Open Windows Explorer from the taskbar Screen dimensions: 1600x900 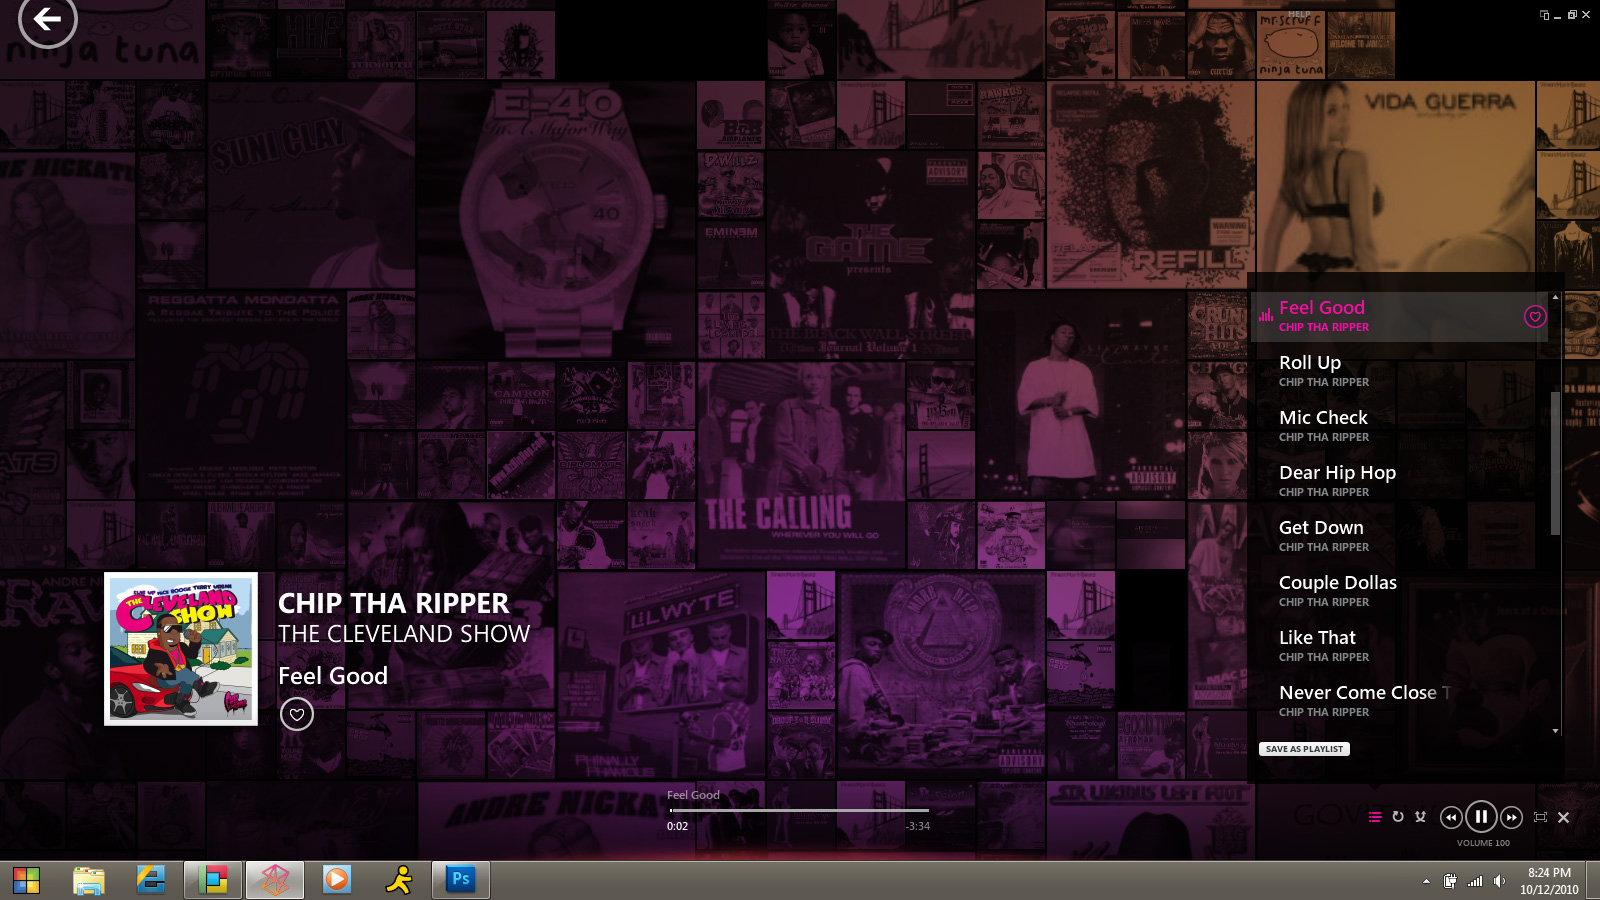click(x=89, y=880)
